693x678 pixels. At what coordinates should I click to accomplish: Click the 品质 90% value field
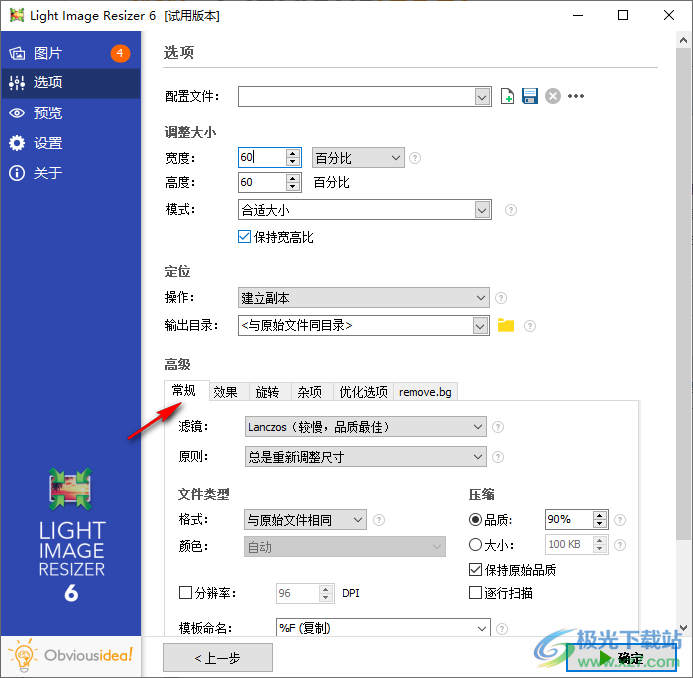point(569,520)
